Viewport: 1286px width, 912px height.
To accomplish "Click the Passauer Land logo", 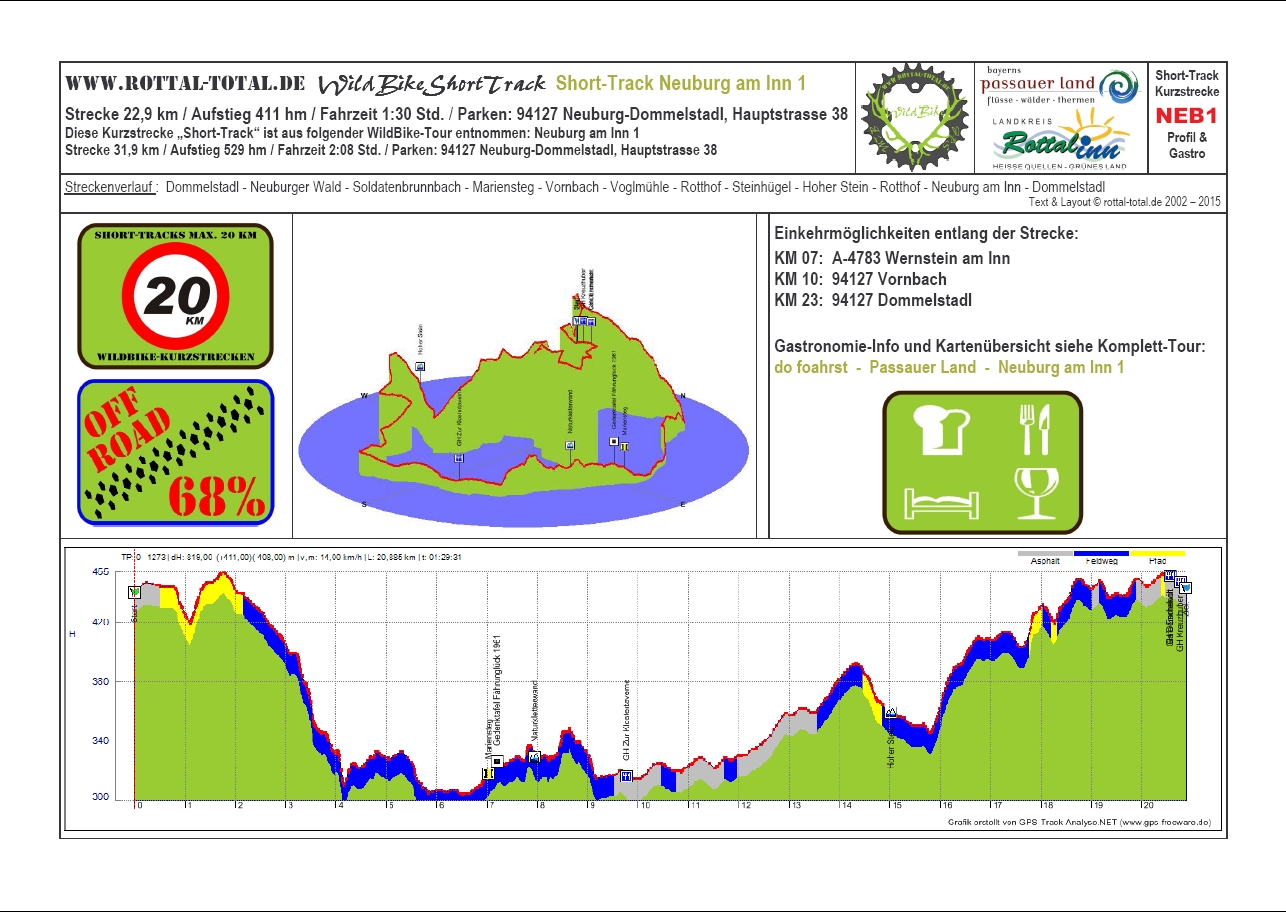I will [x=1060, y=85].
